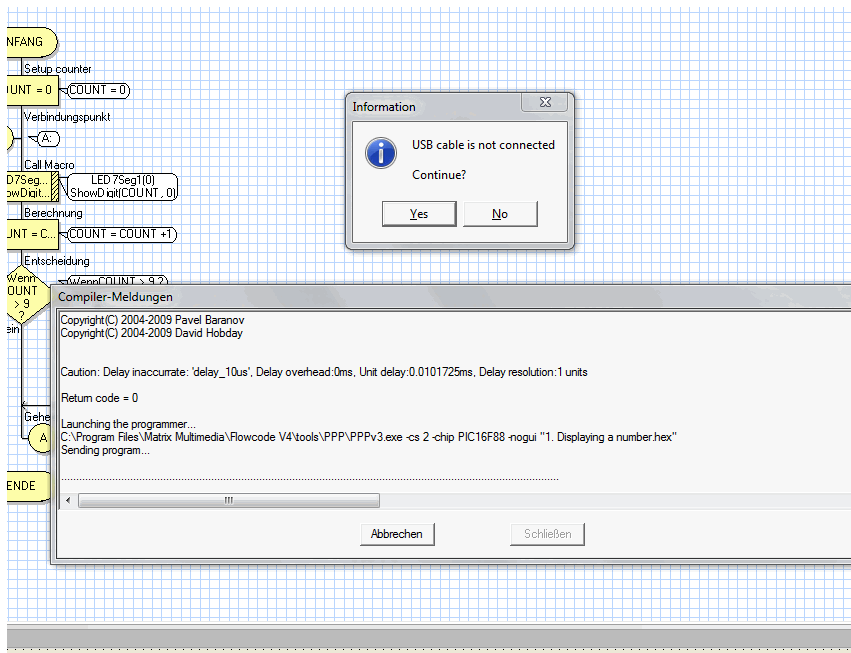Click the horizontal scrollbar thumb in compiler messages
Image resolution: width=851 pixels, height=653 pixels.
(x=228, y=500)
